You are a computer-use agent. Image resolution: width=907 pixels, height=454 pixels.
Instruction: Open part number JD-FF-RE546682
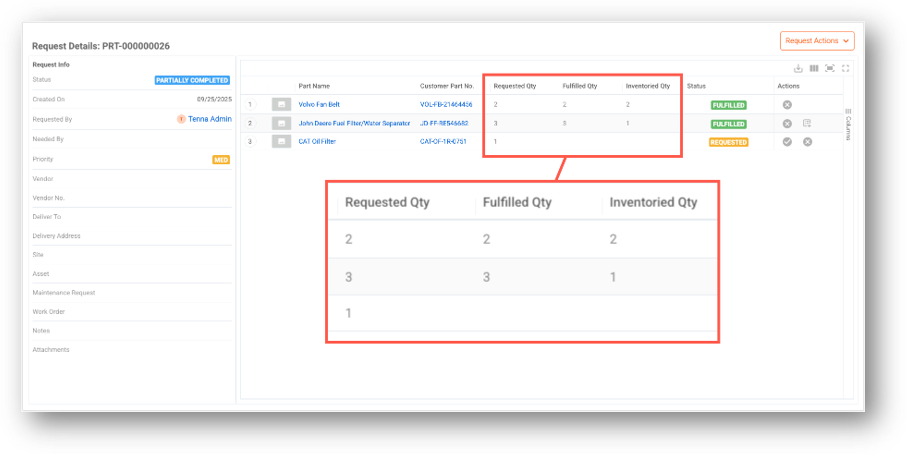tap(444, 123)
